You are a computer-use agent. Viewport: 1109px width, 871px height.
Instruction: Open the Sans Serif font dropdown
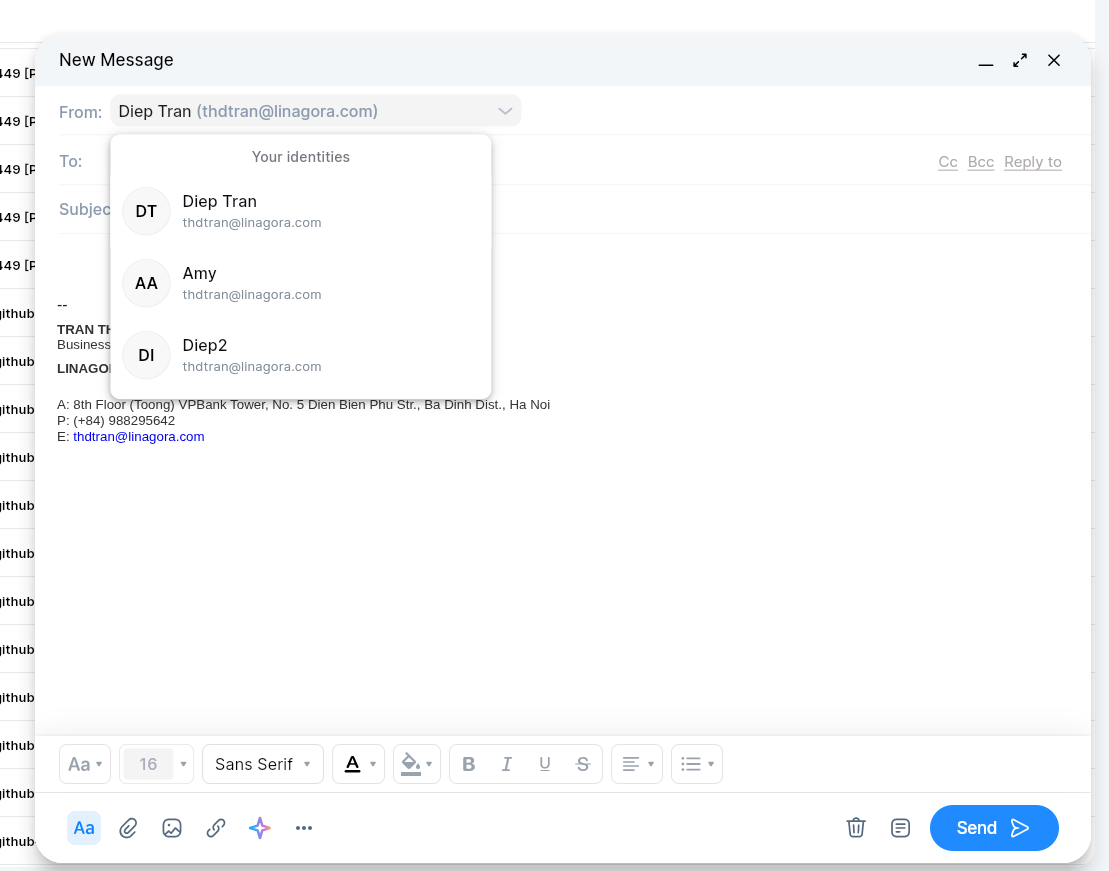click(263, 764)
